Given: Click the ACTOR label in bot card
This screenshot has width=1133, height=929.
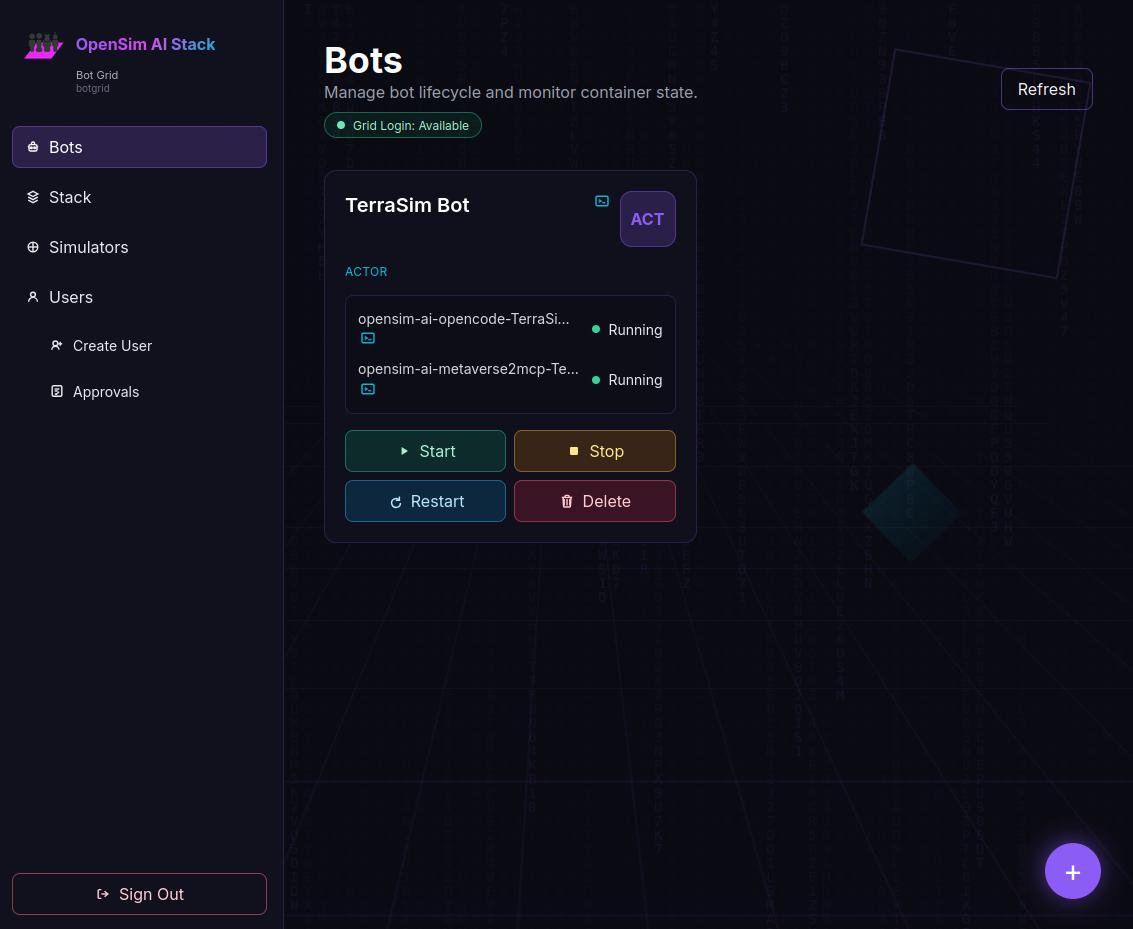Looking at the screenshot, I should coord(366,272).
